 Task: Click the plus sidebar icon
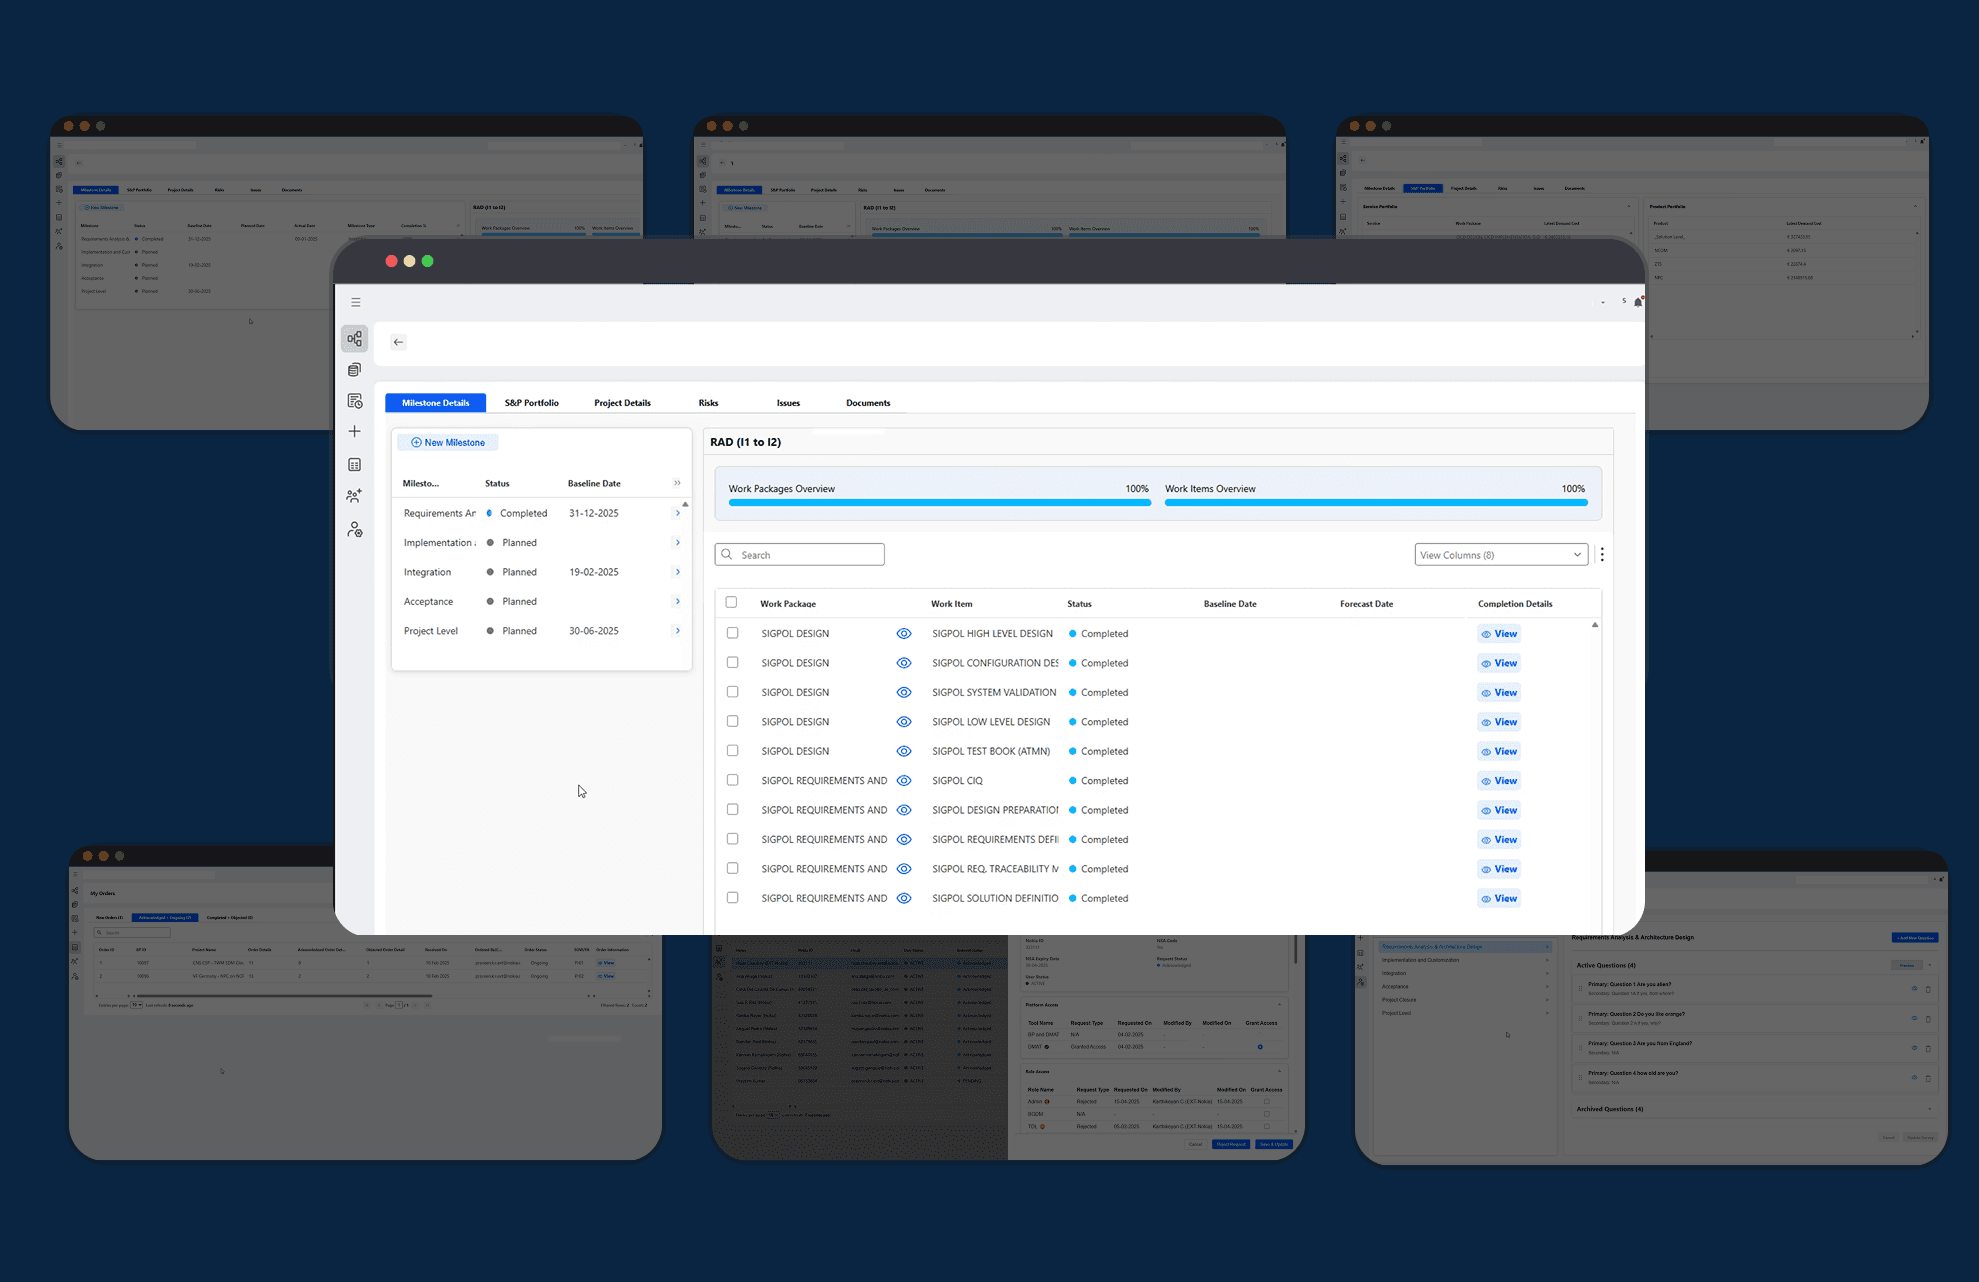pos(354,432)
